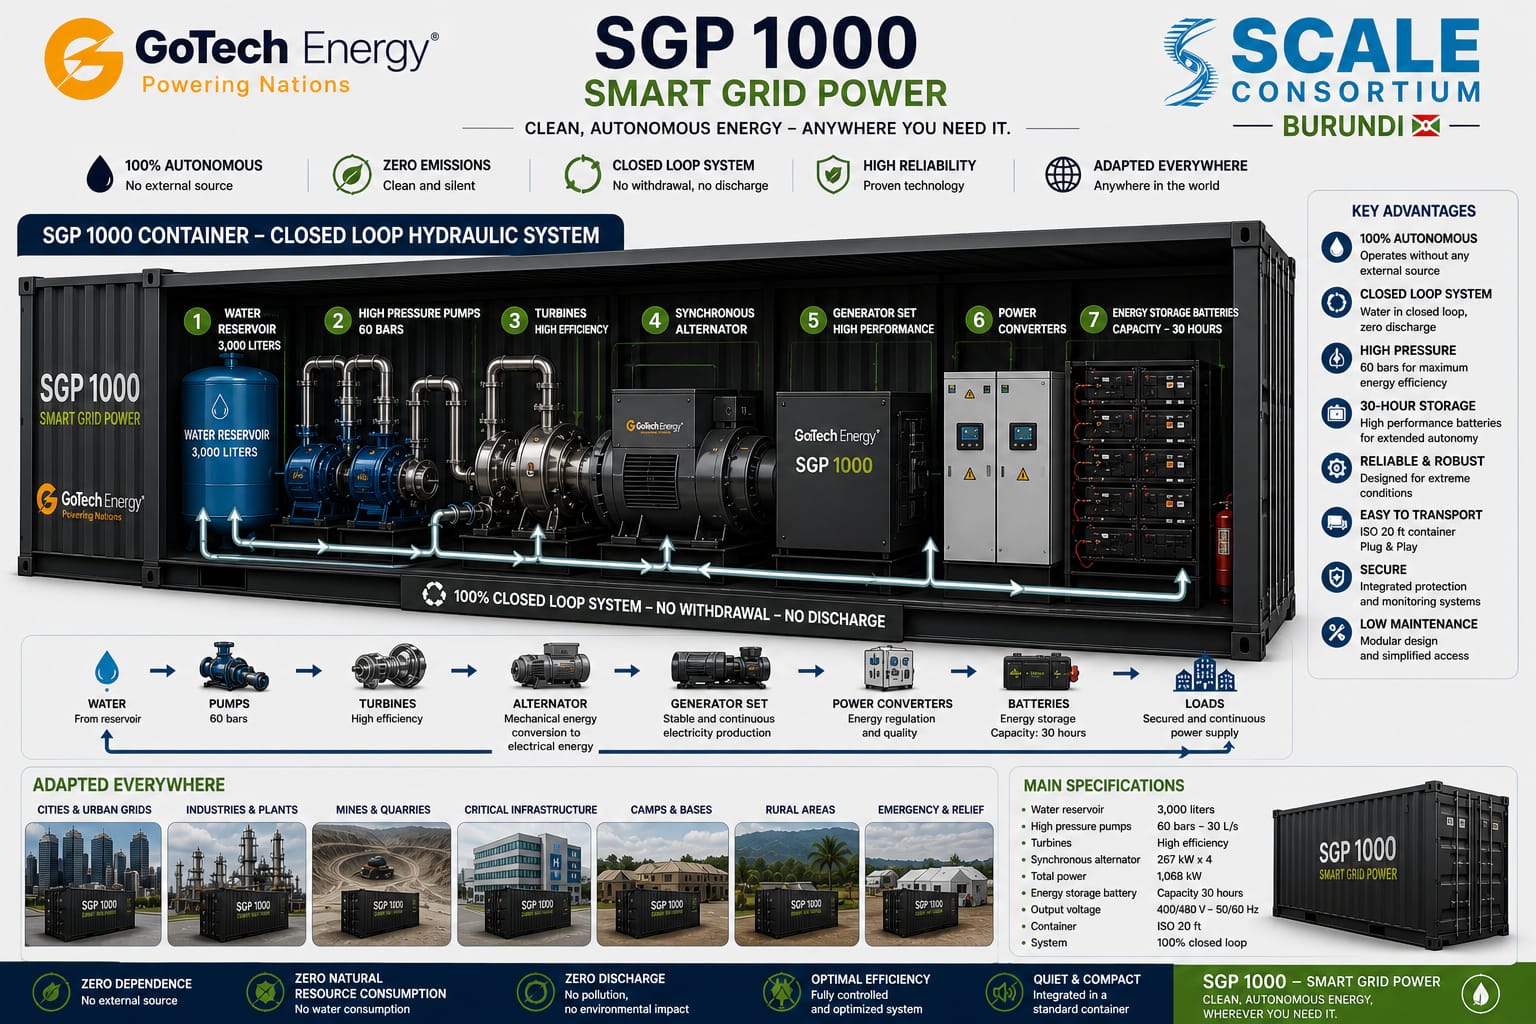Image resolution: width=1536 pixels, height=1024 pixels.
Task: Click the water drop icon beside 100% Autonomous
Action: coord(100,174)
